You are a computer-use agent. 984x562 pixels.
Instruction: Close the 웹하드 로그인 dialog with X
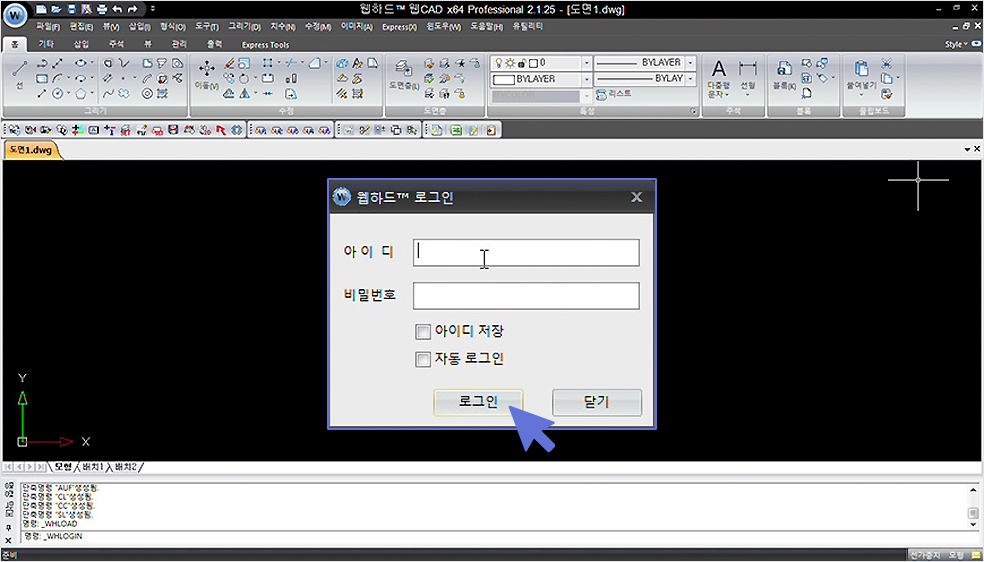(636, 198)
